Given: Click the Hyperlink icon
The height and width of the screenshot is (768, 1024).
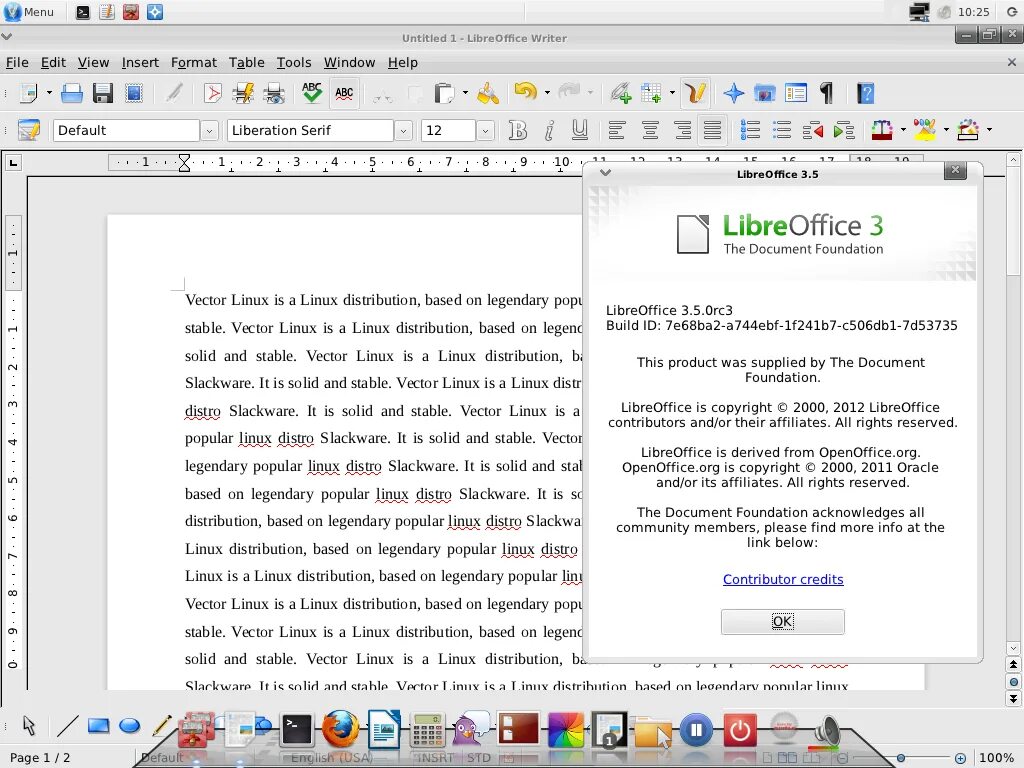Looking at the screenshot, I should click(x=620, y=93).
